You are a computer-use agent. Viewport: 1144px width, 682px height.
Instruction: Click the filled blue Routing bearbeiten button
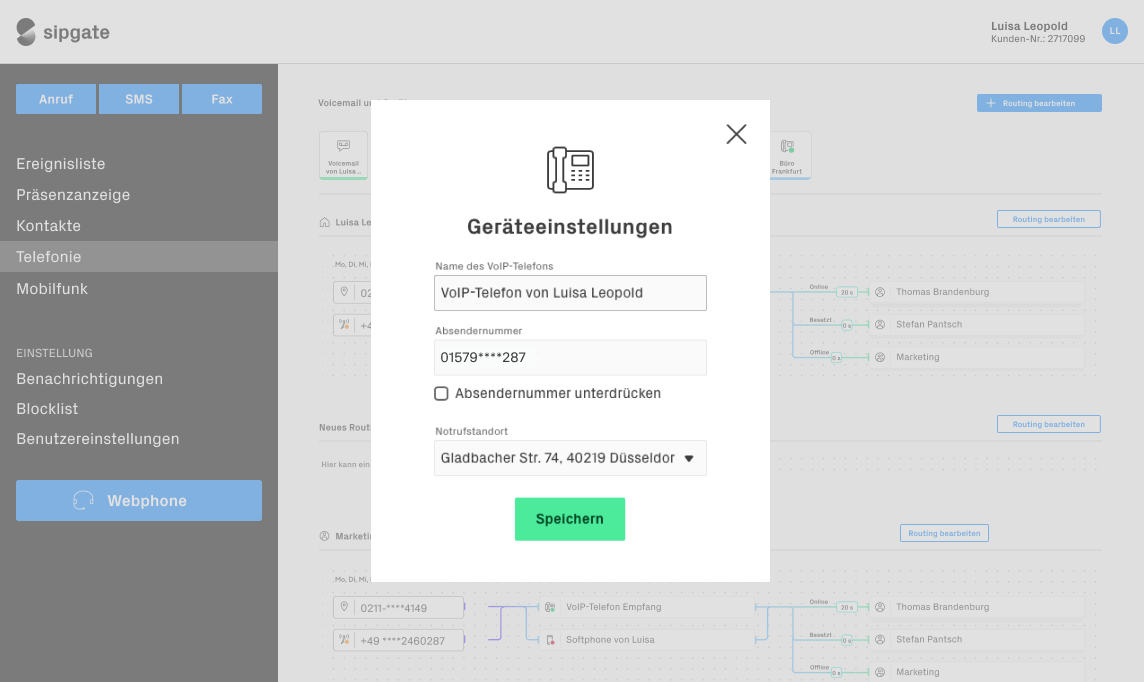[1039, 103]
